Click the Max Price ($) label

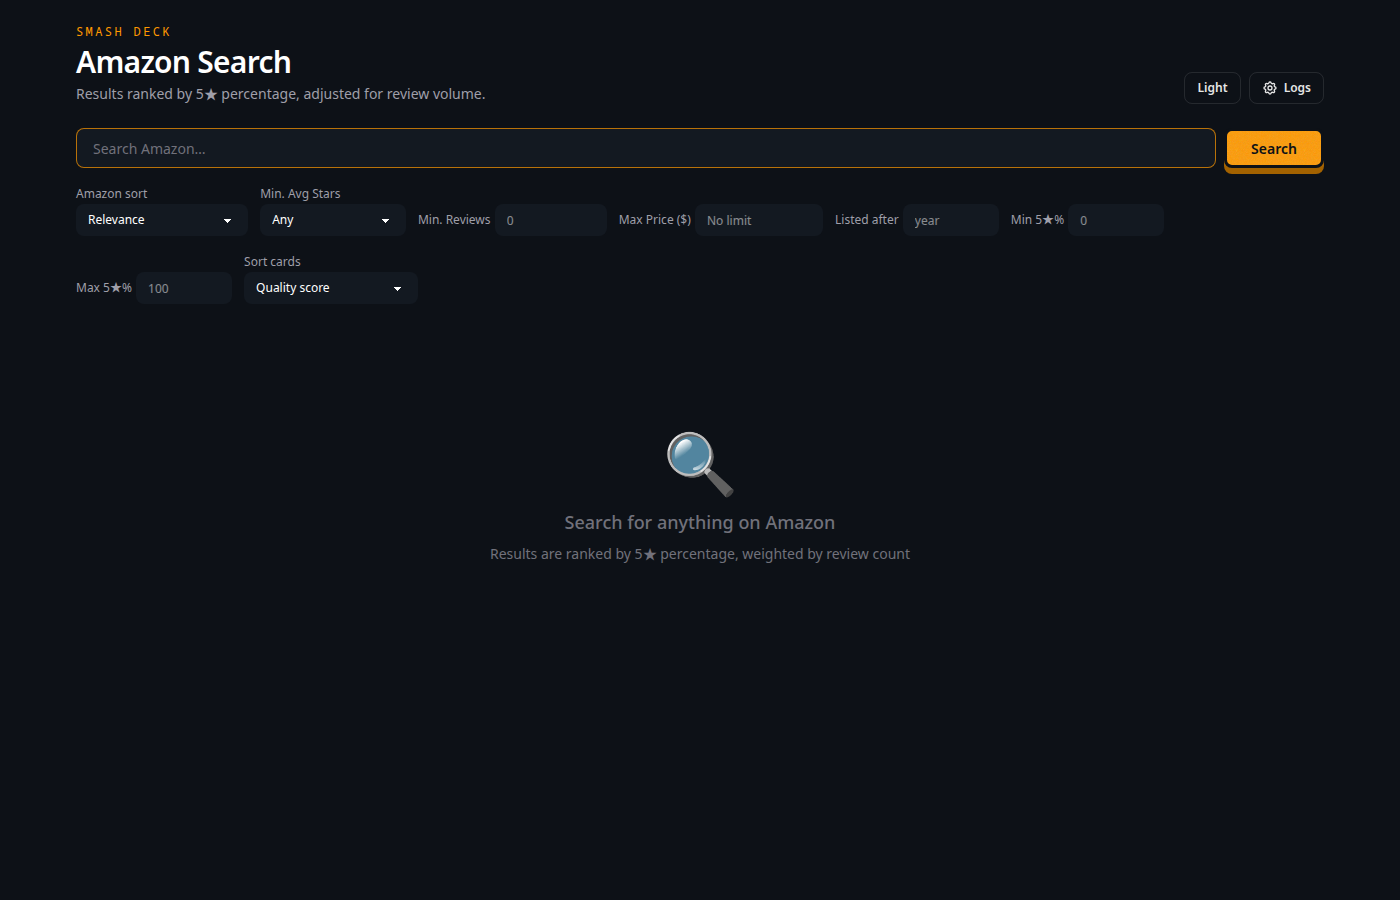point(655,220)
